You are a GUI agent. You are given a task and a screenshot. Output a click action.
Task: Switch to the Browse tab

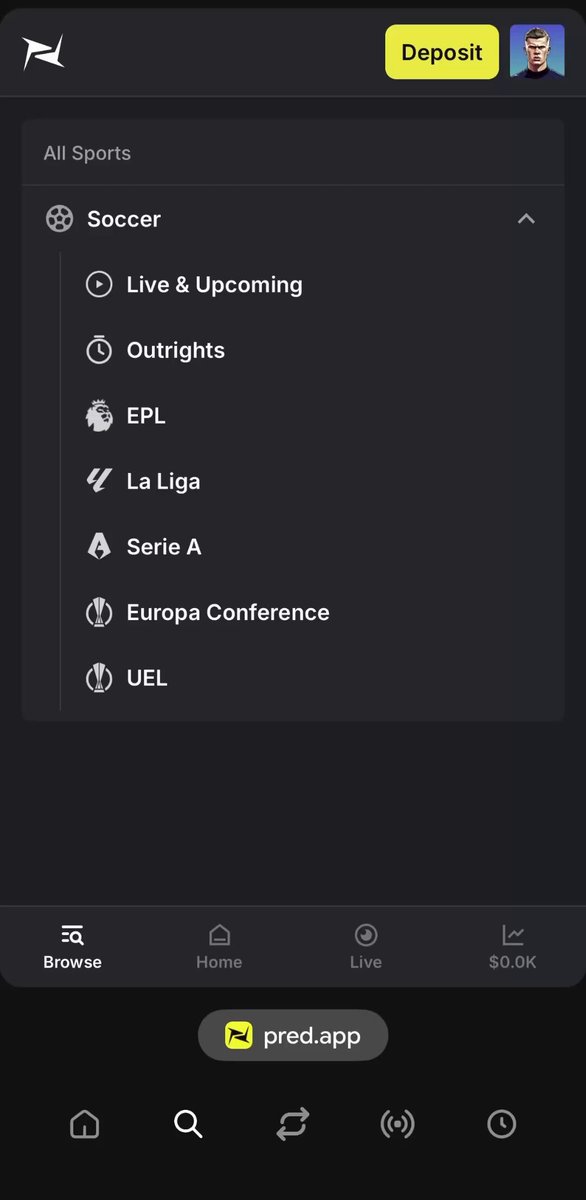[x=73, y=947]
